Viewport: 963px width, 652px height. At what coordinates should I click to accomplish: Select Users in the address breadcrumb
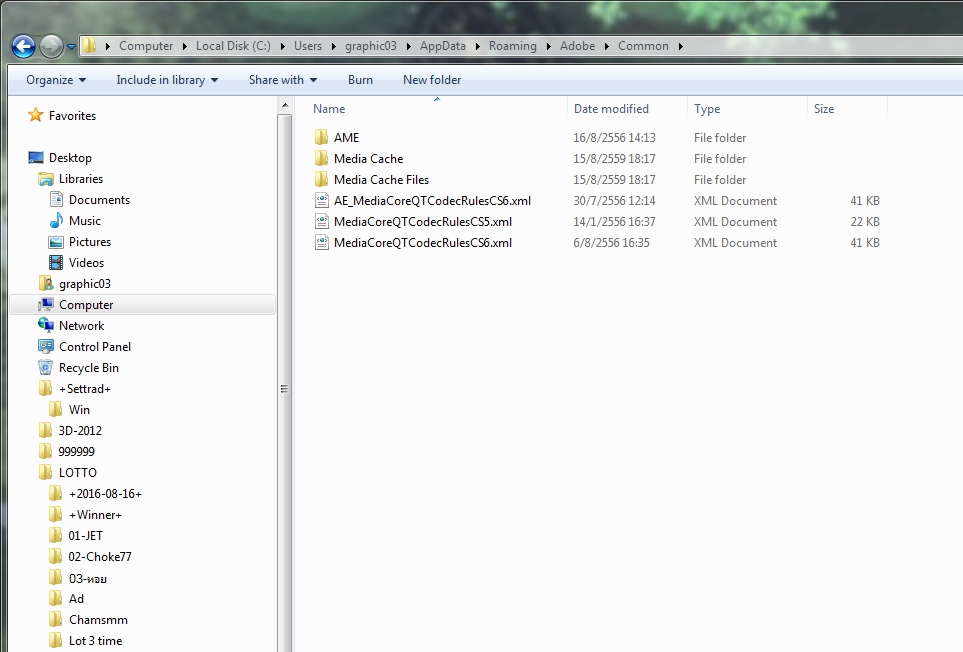coord(308,46)
